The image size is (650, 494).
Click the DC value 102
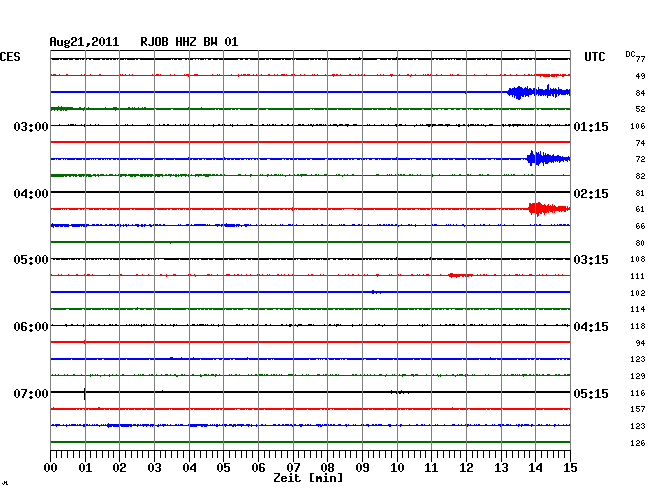coord(638,293)
